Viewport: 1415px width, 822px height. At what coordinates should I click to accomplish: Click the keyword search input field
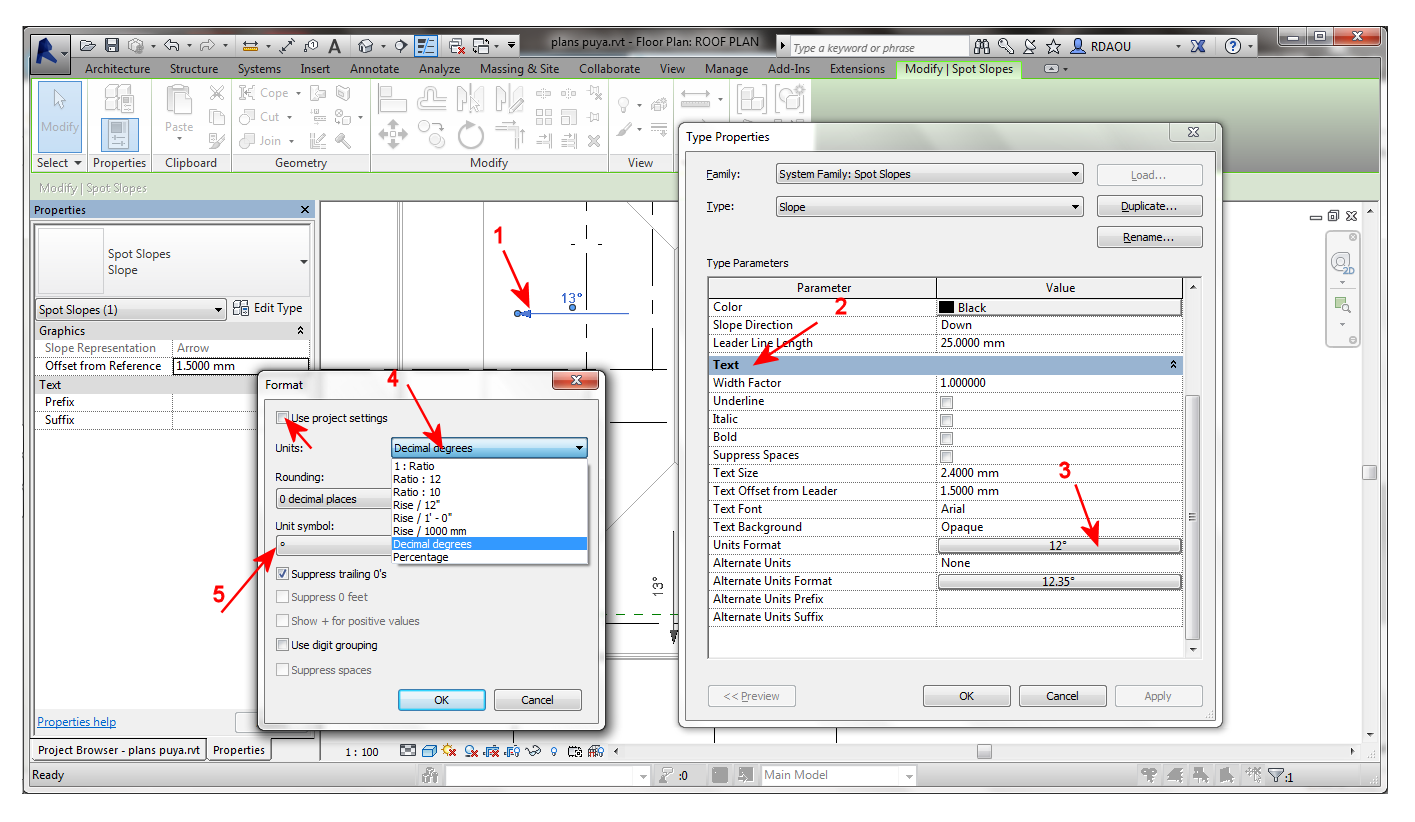coord(878,47)
